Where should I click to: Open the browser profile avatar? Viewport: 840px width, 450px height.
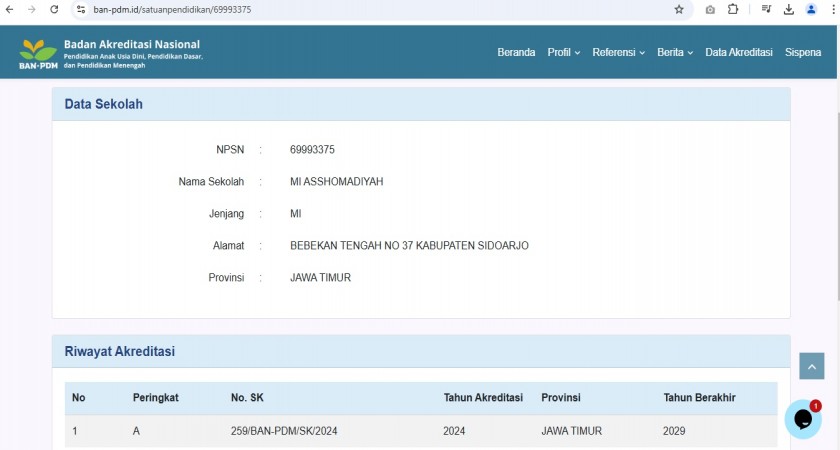(x=811, y=9)
